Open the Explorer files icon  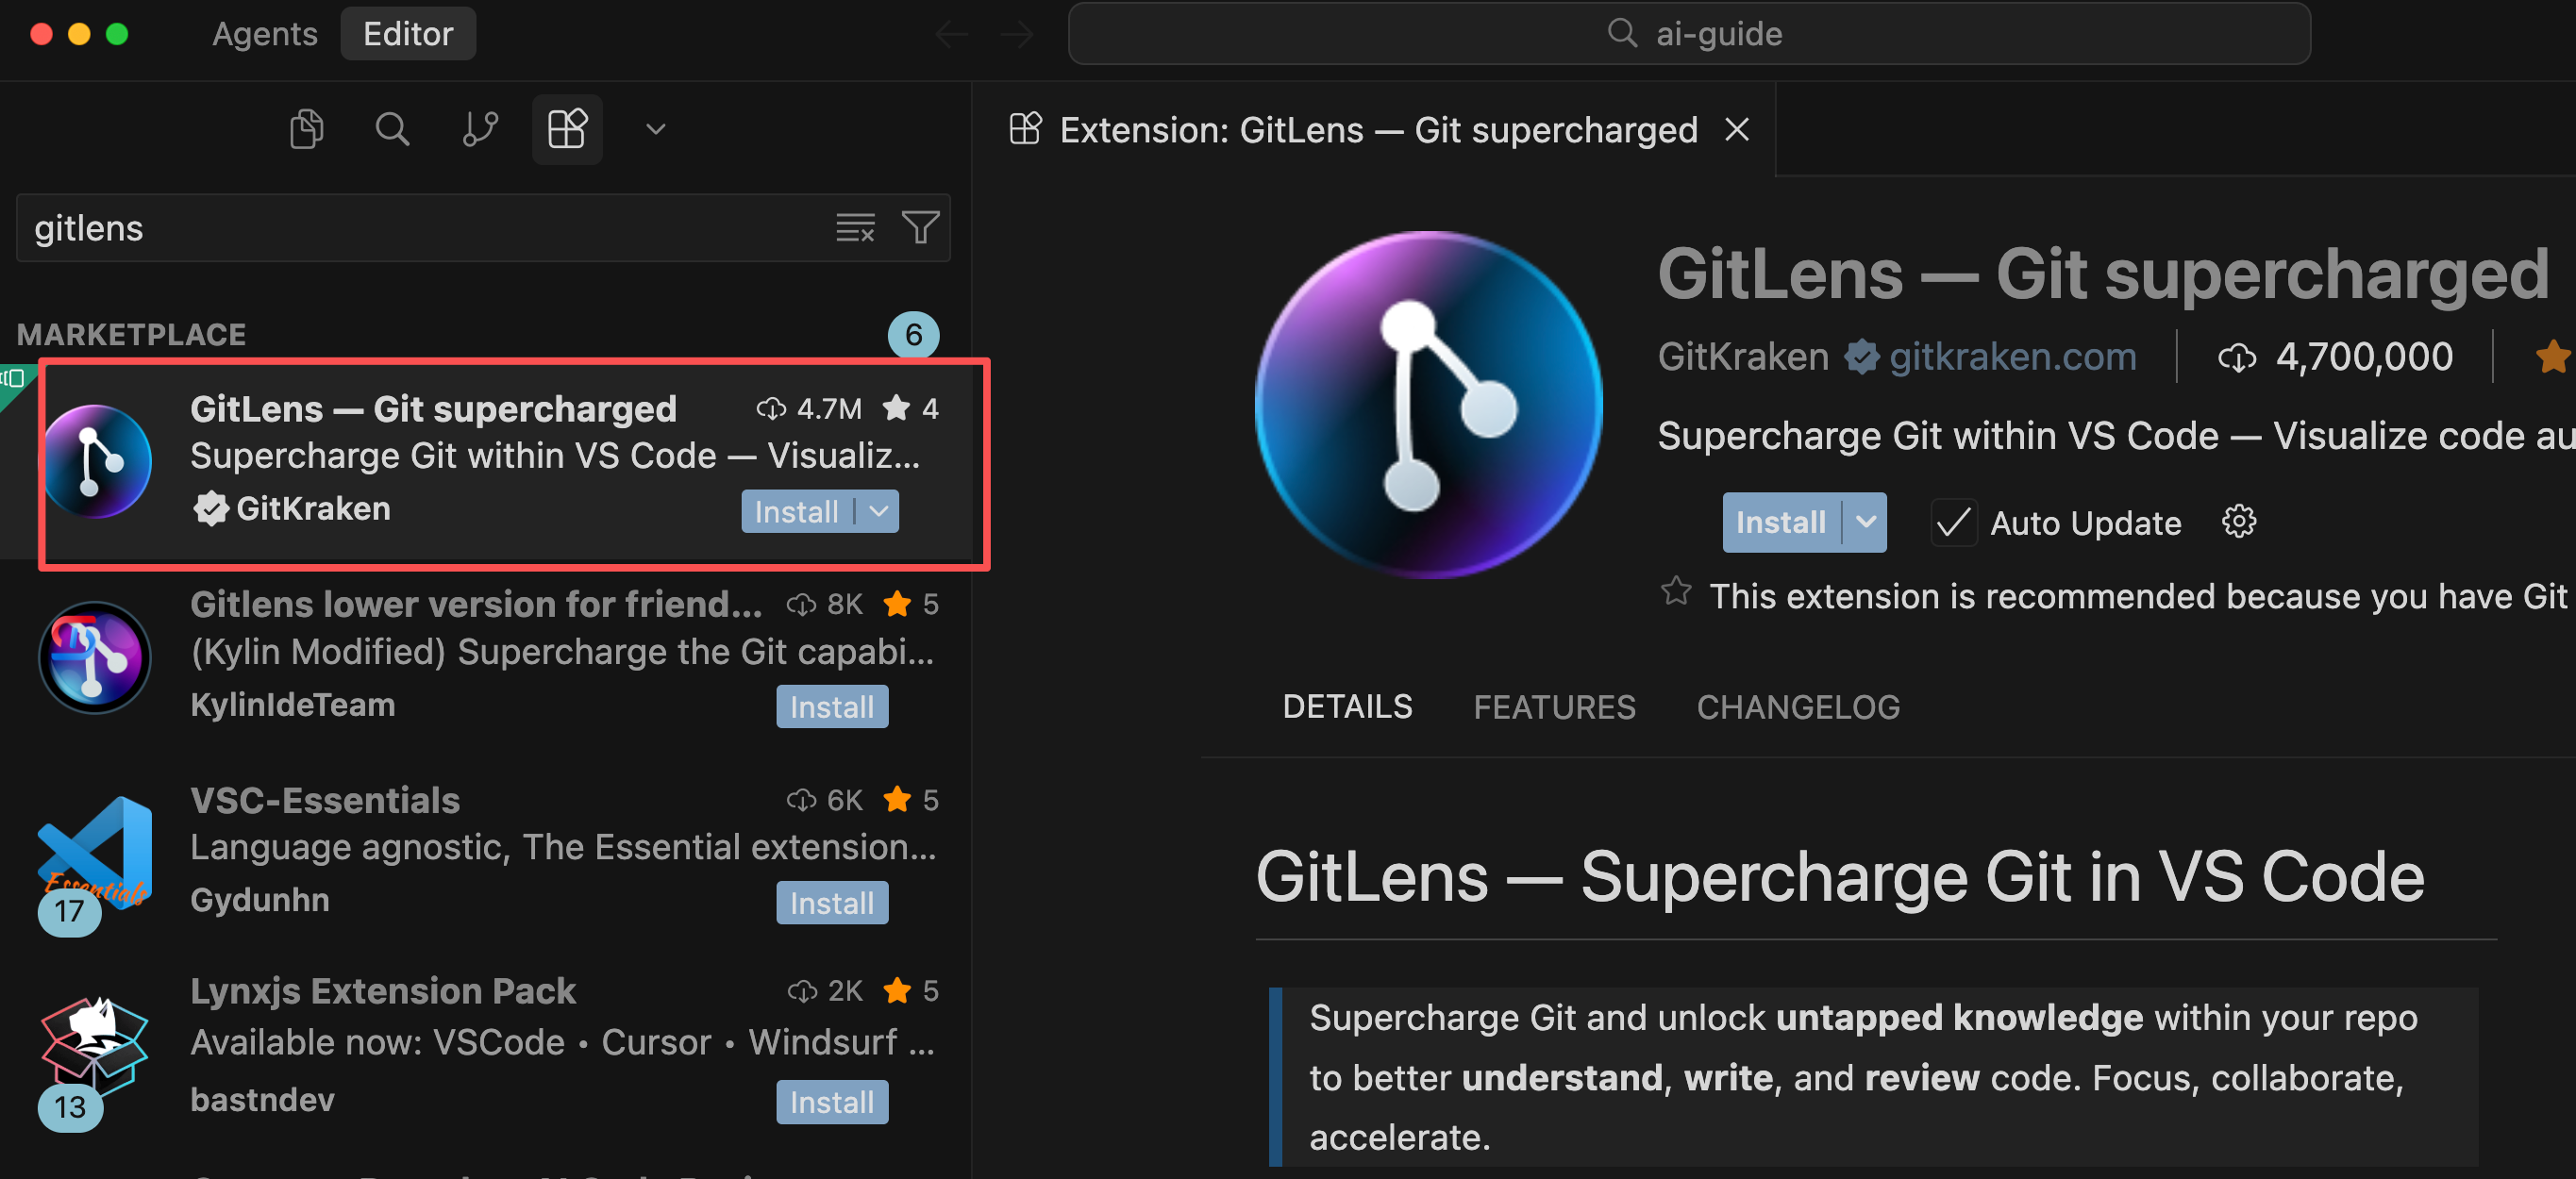(x=306, y=129)
